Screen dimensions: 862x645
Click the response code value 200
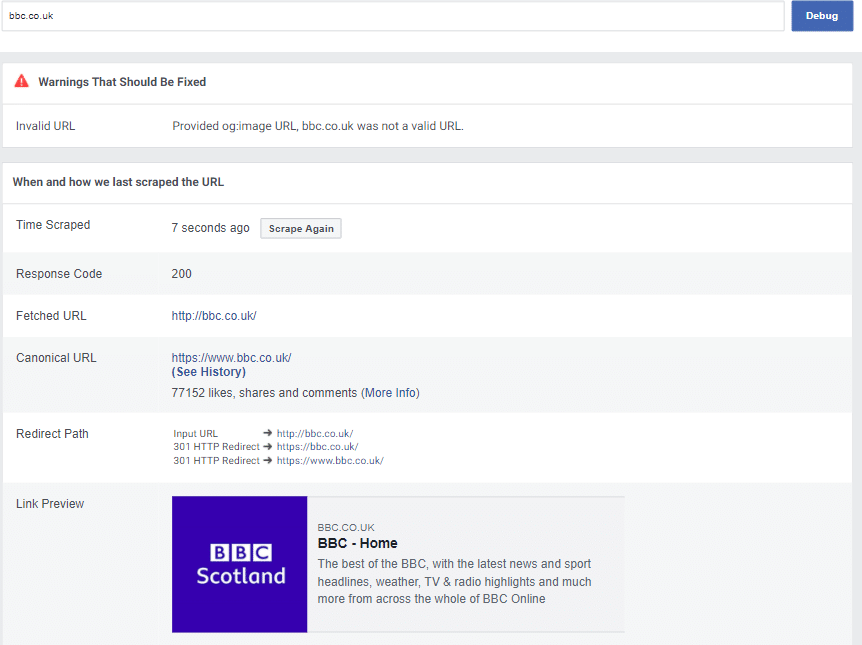[181, 274]
